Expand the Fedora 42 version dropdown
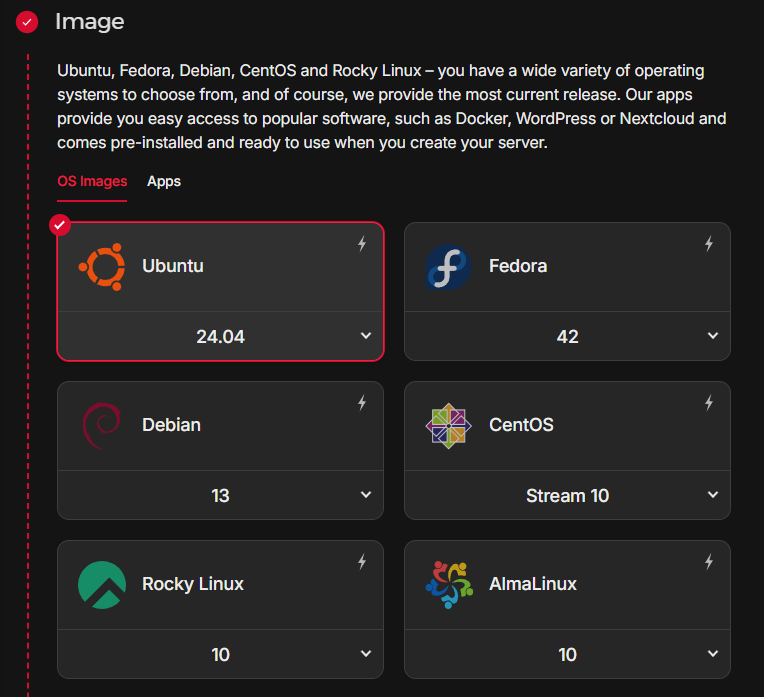 pos(567,337)
